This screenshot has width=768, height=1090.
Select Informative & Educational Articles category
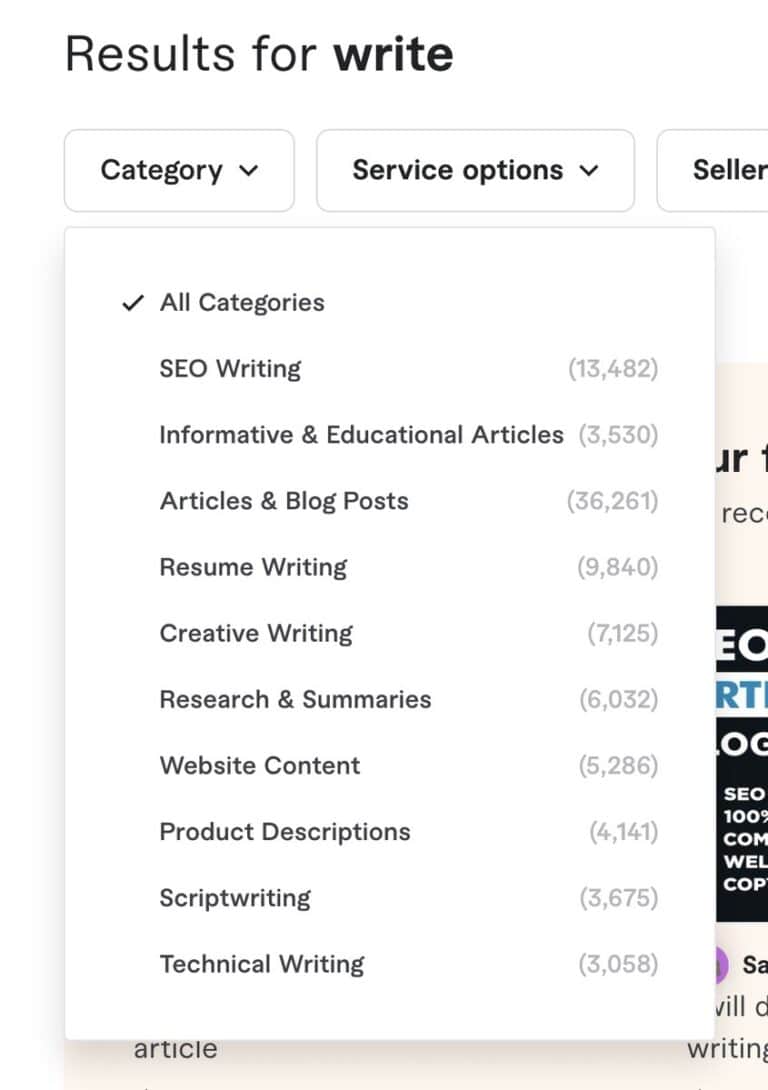(x=360, y=434)
